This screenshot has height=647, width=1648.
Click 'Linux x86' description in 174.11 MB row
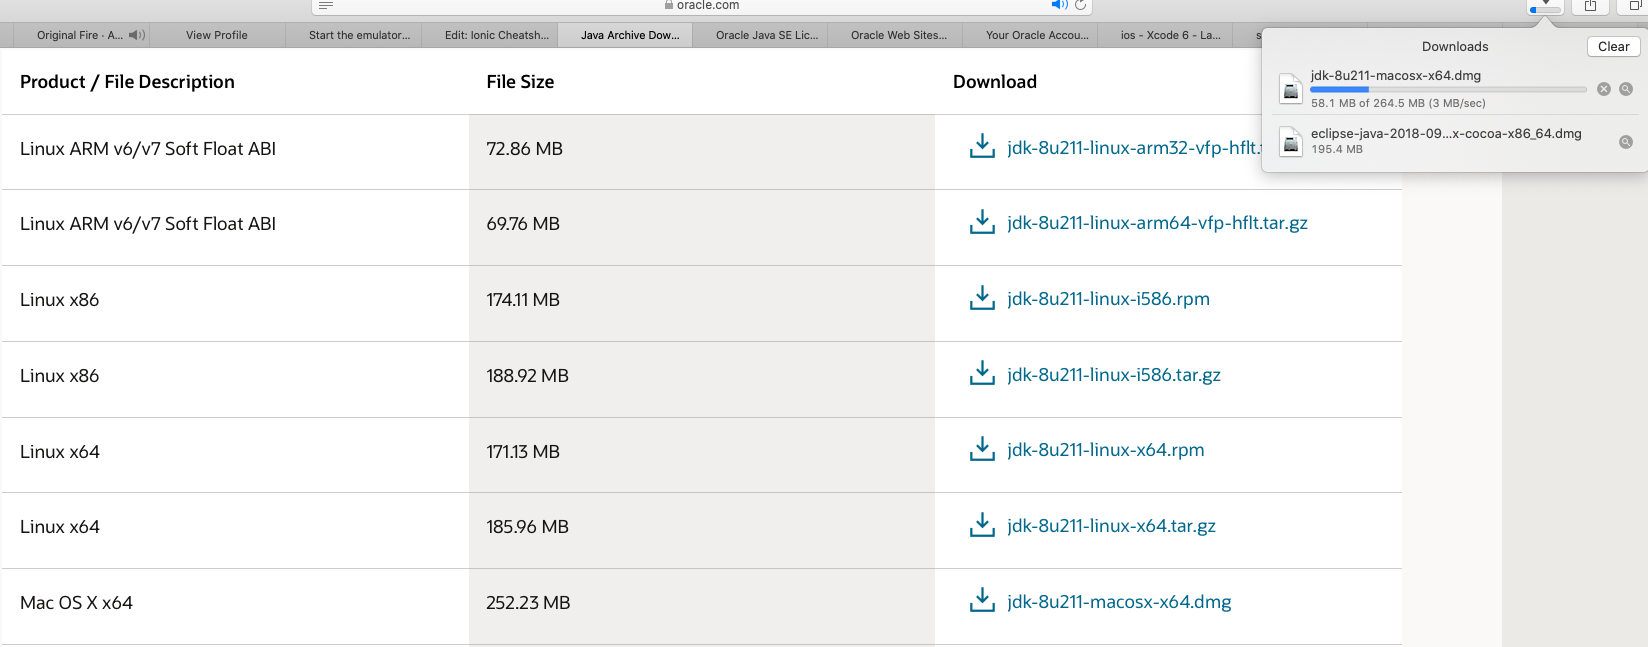pos(60,300)
